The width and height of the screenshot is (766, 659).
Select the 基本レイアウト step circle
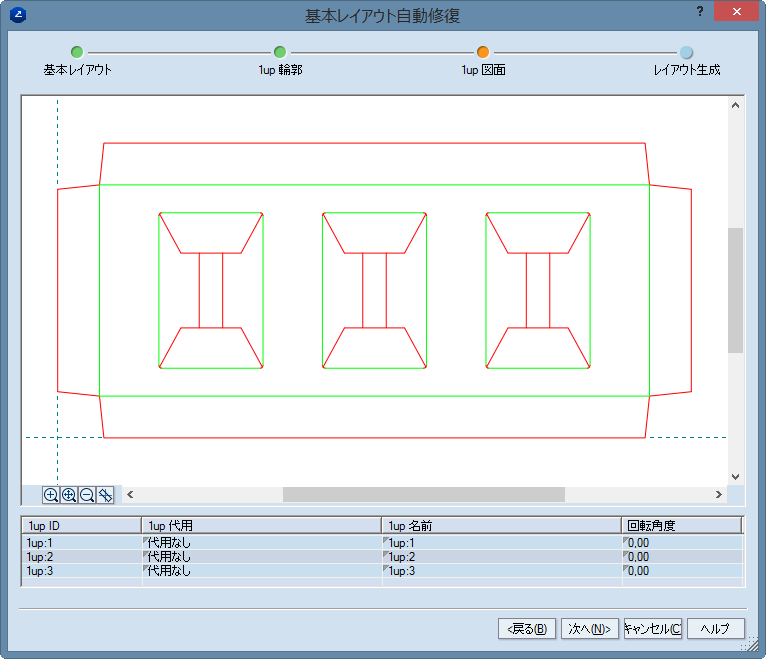77,52
